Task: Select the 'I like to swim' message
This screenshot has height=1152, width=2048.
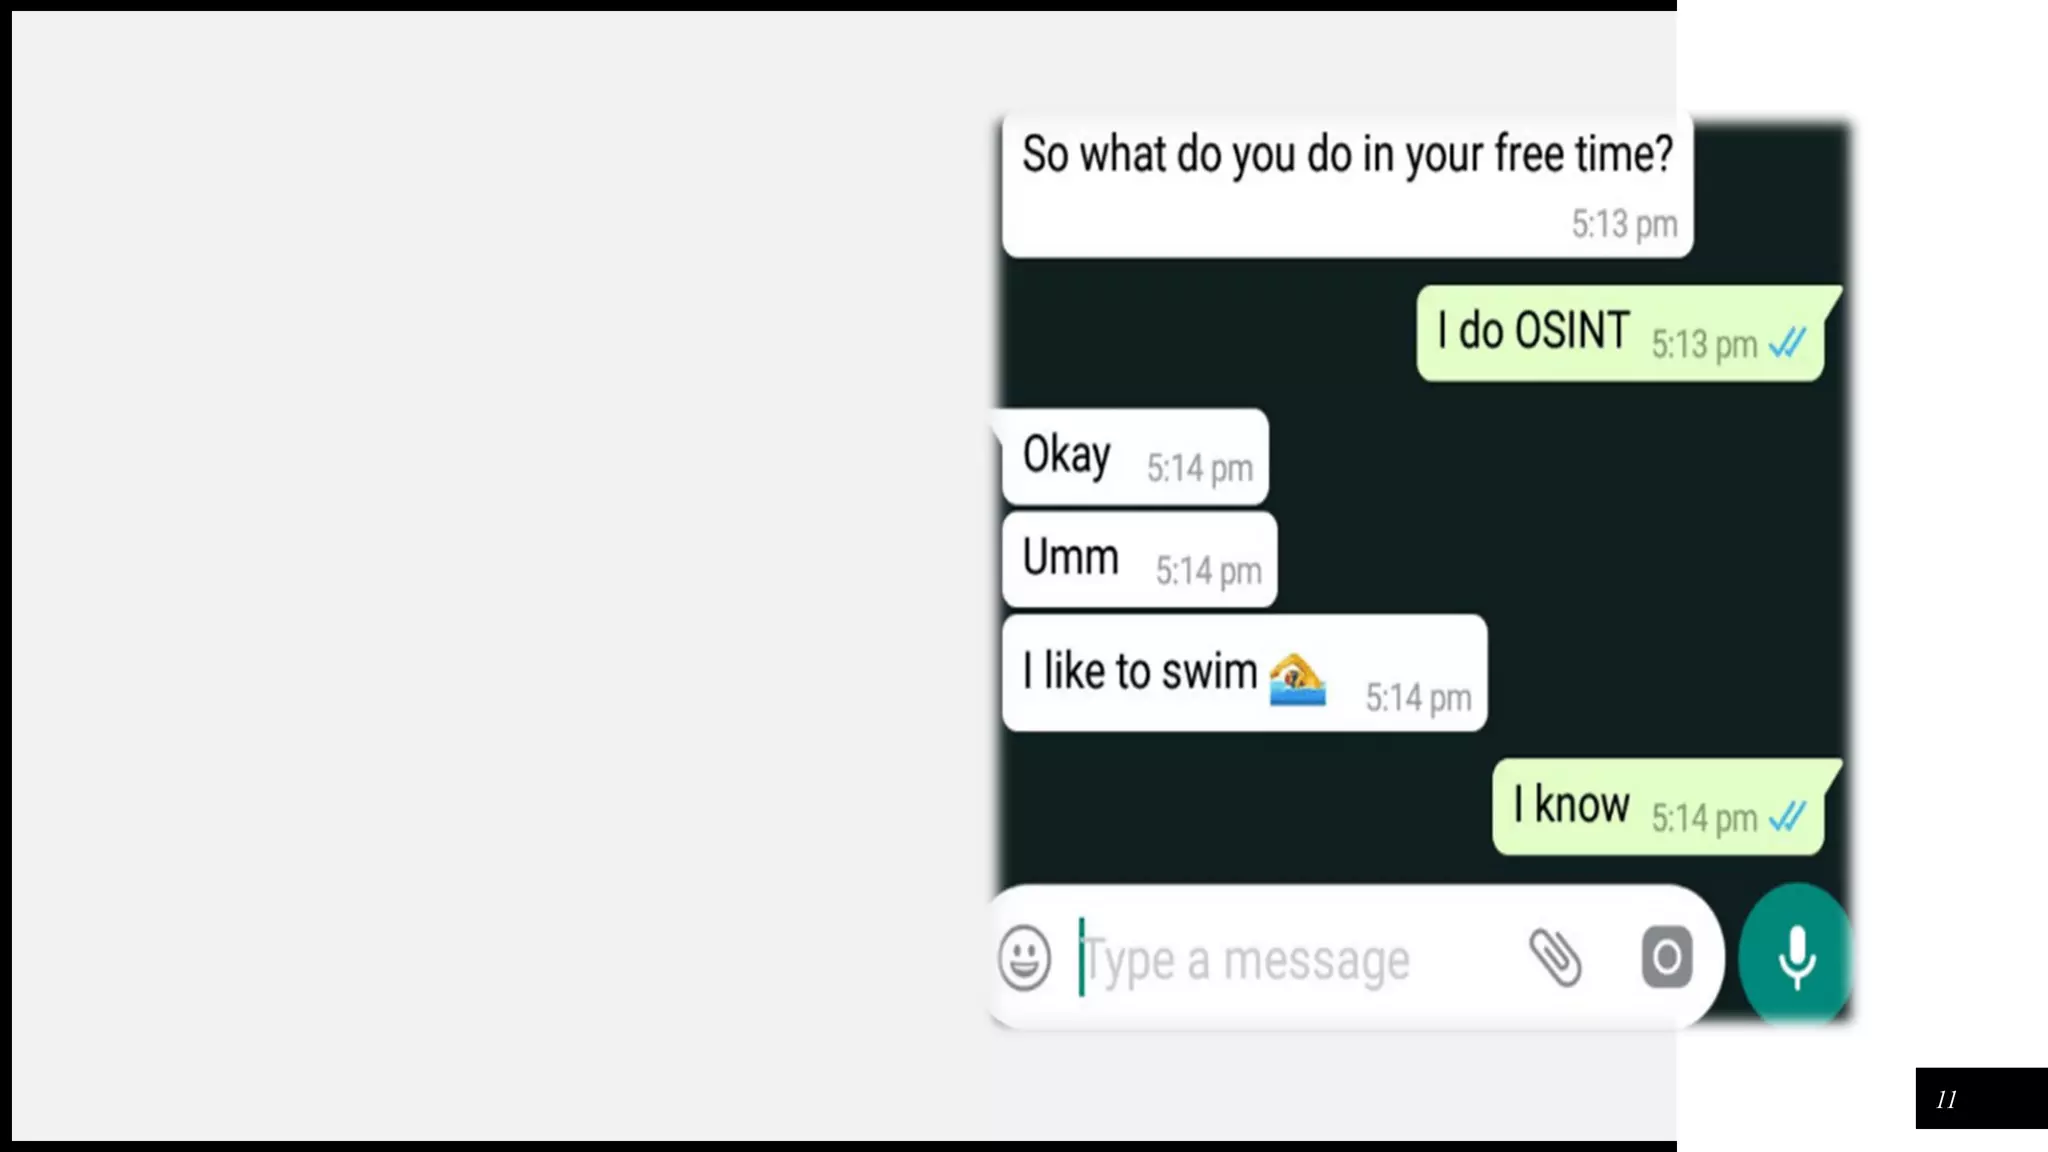Action: (x=1244, y=673)
